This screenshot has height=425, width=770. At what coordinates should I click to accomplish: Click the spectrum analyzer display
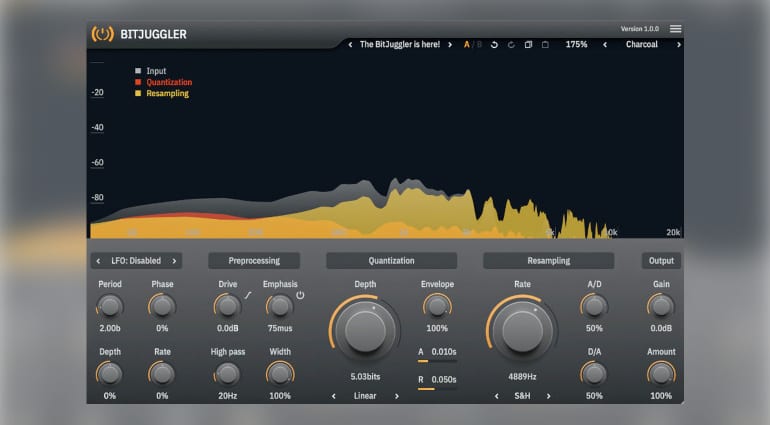click(385, 145)
